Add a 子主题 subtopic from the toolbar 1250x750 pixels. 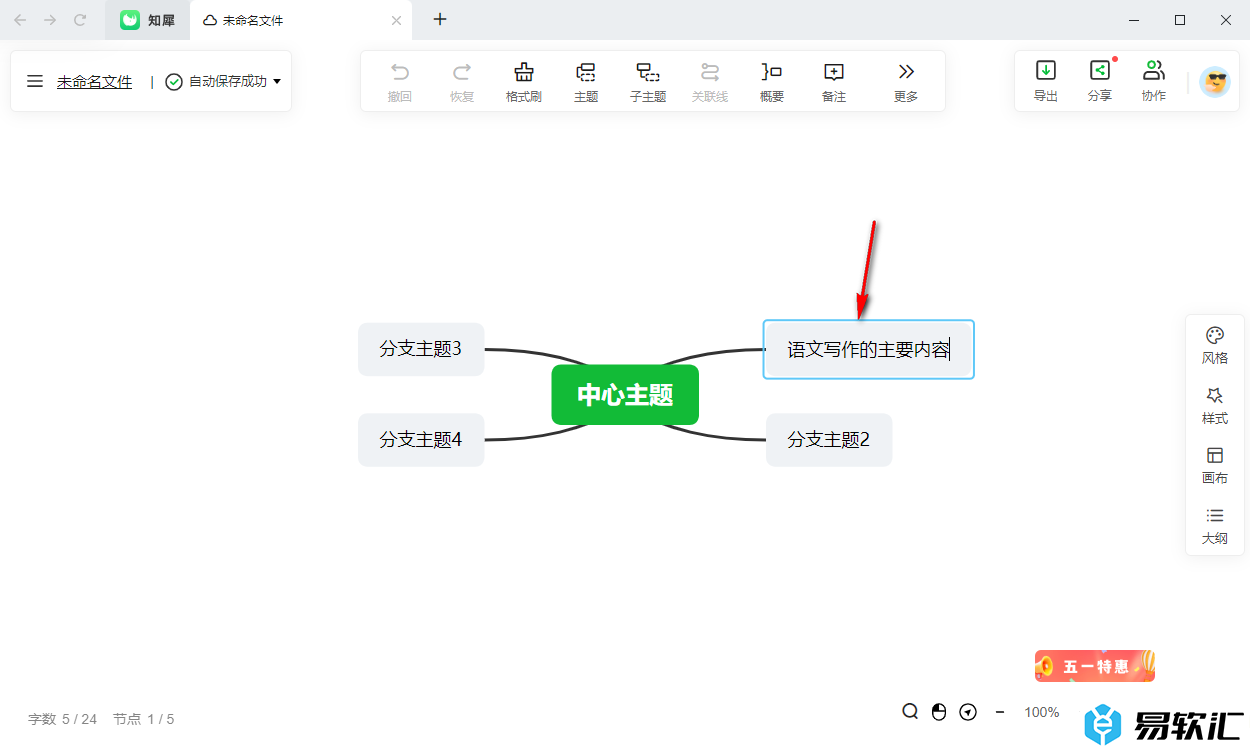click(648, 82)
